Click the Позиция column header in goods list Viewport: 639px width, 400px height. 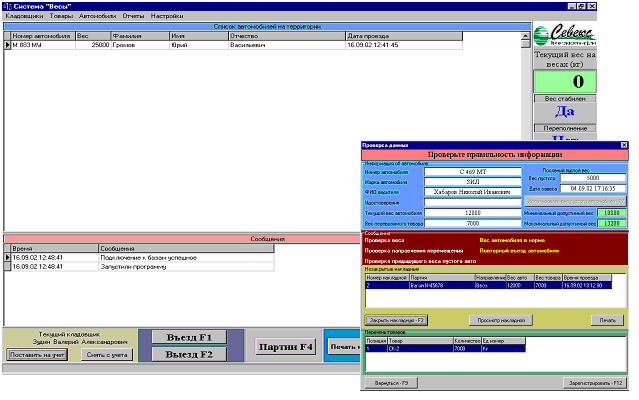tap(376, 341)
